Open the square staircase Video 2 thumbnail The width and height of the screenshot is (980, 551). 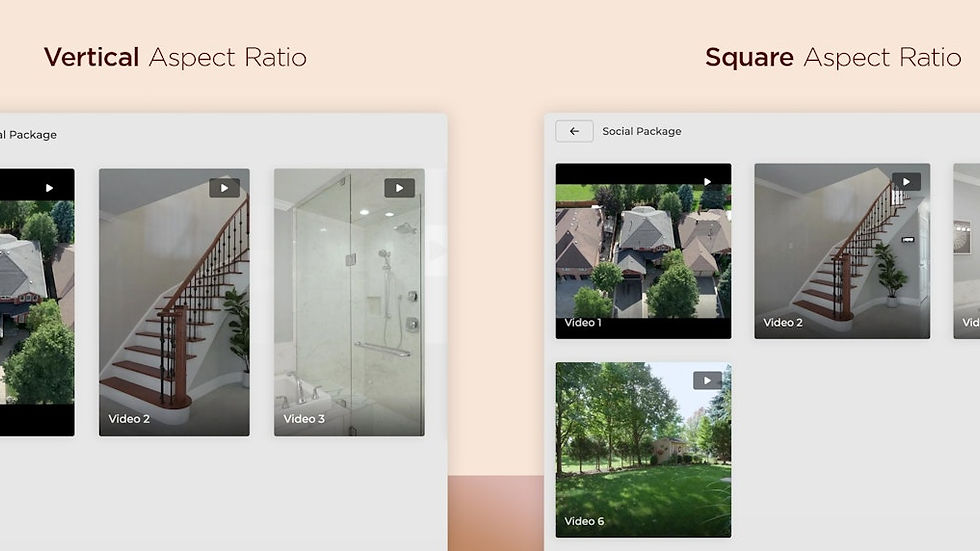tap(842, 251)
